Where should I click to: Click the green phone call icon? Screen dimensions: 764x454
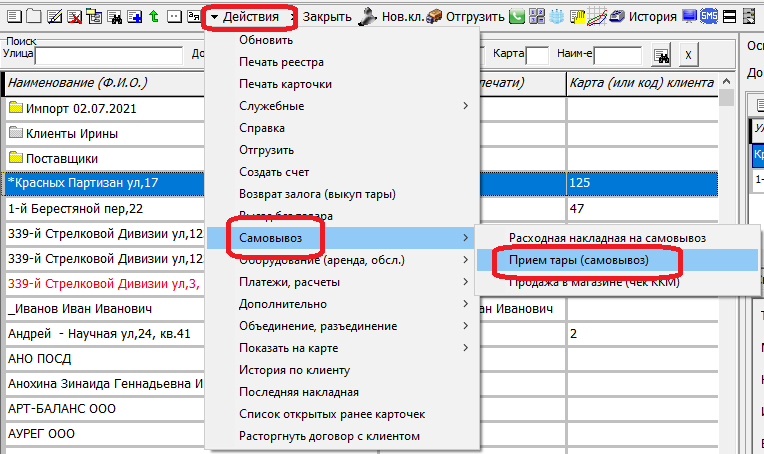coord(516,16)
